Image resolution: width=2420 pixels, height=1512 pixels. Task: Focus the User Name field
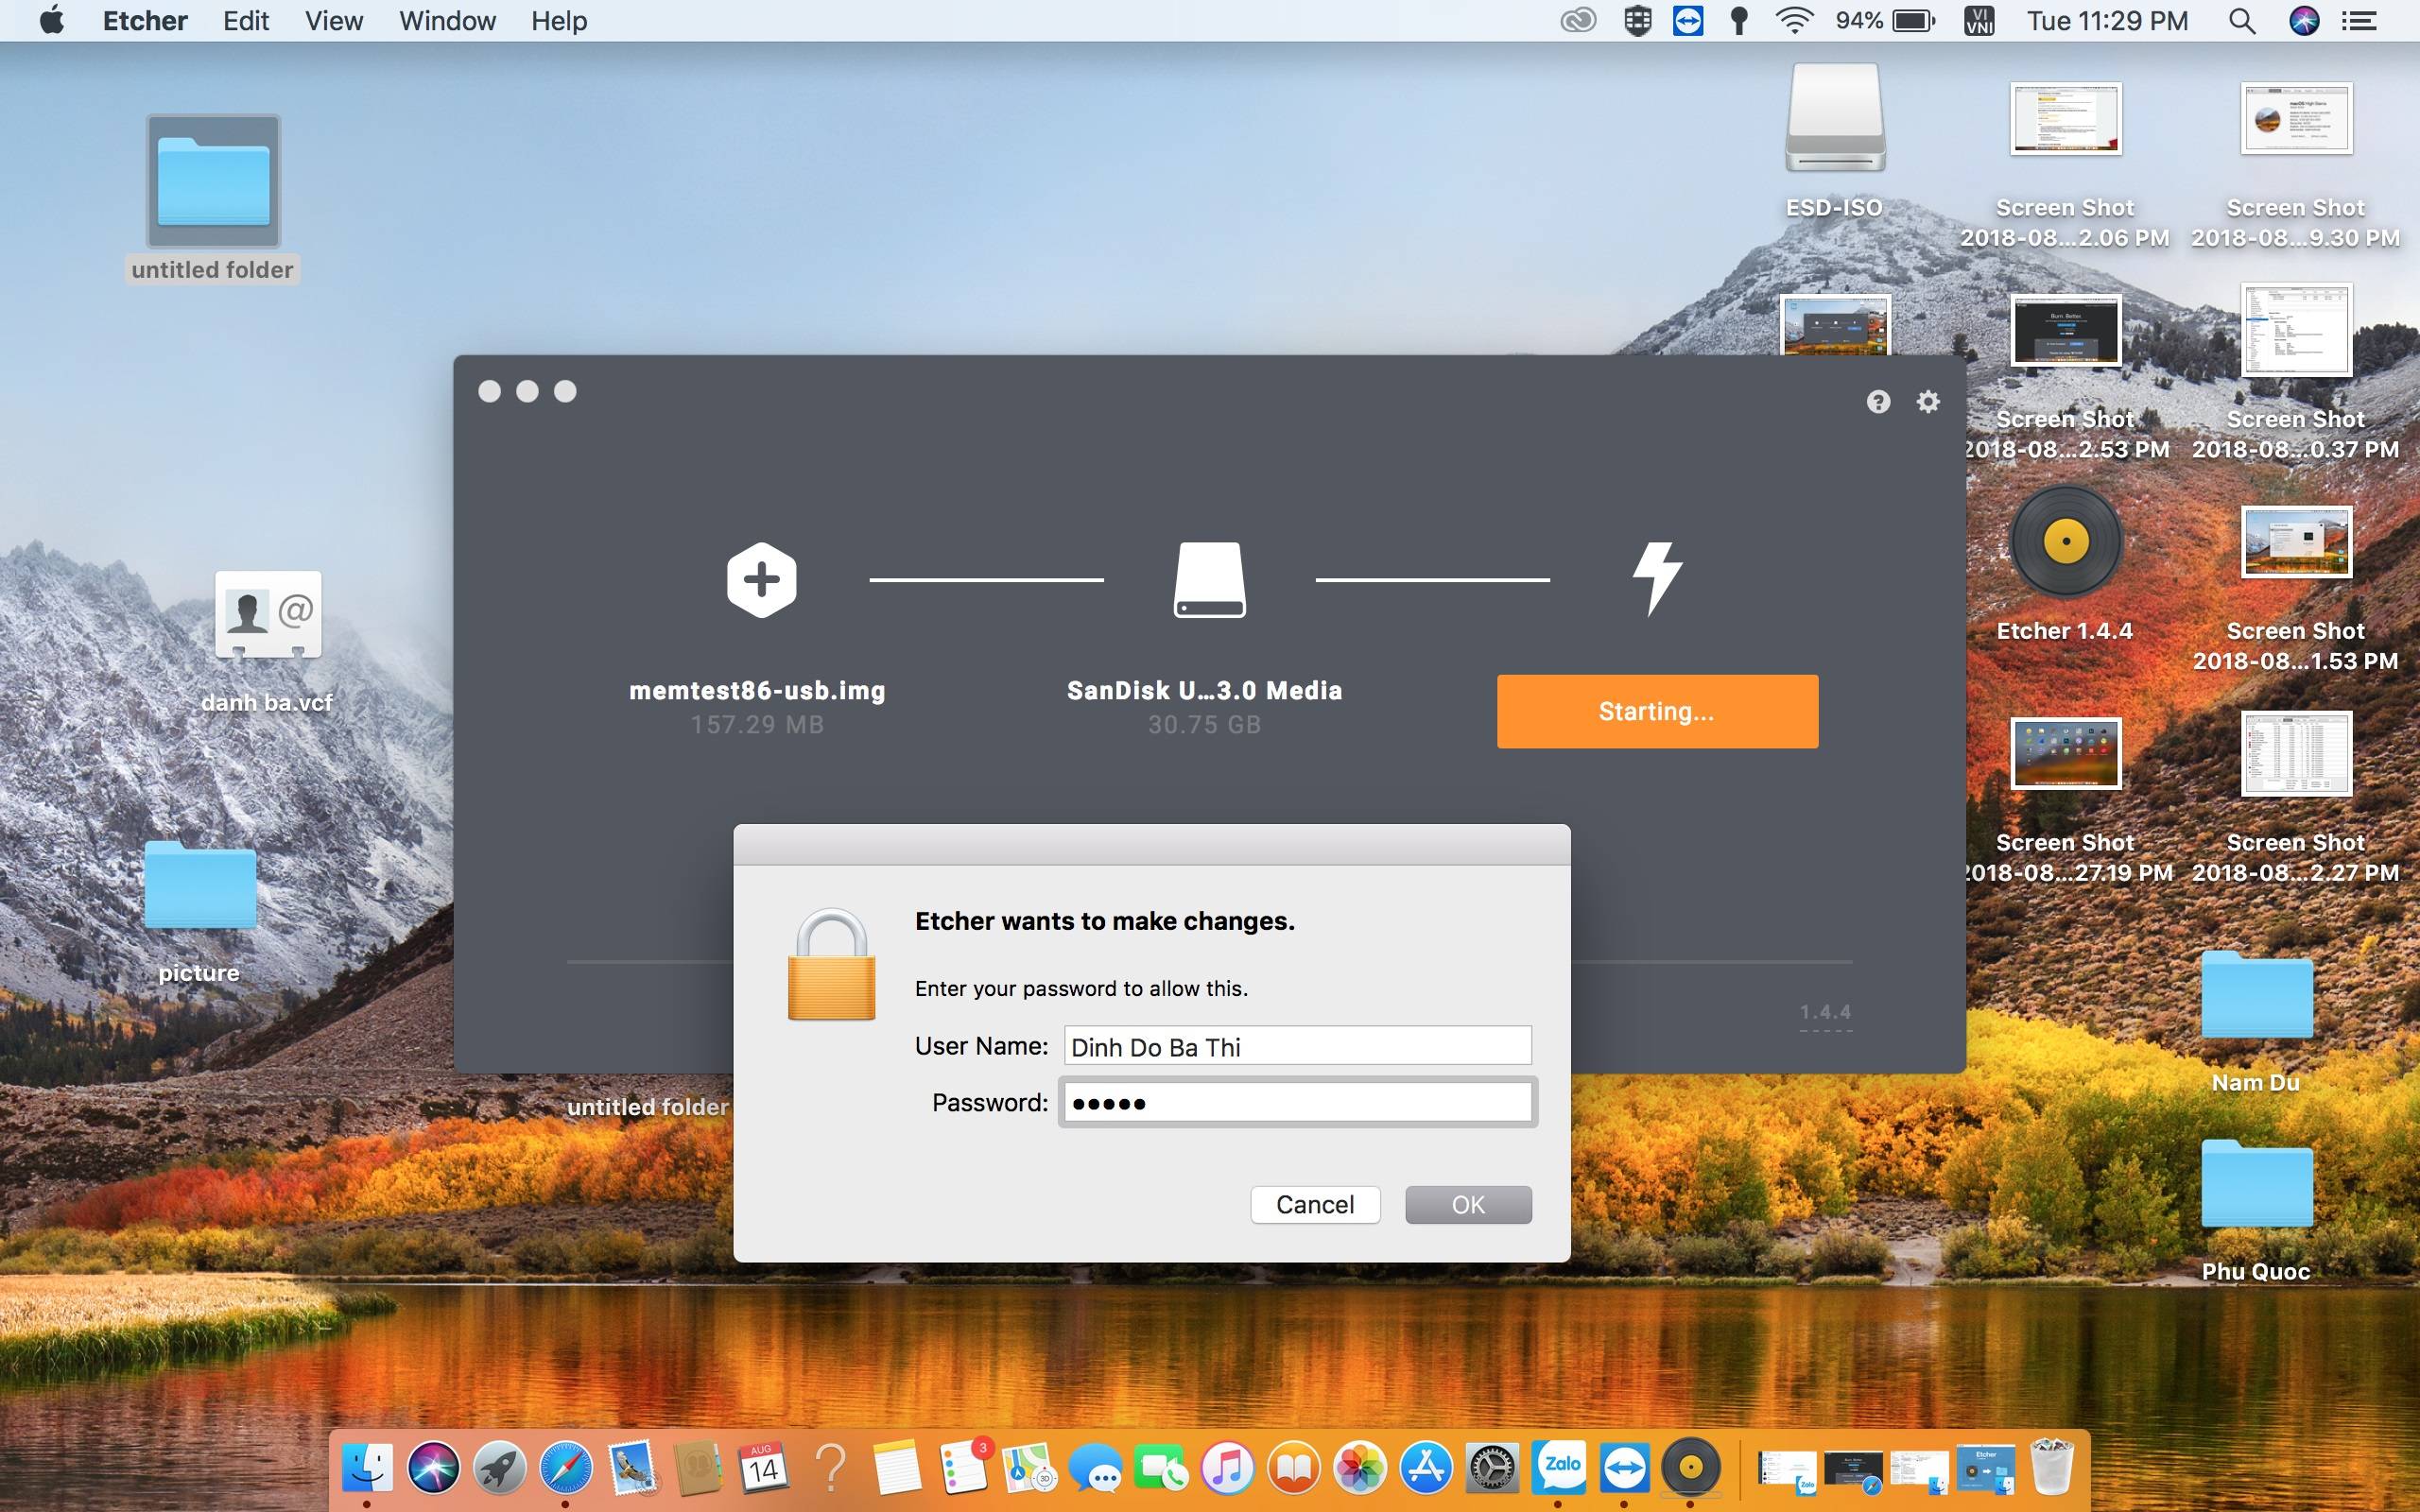coord(1297,1046)
